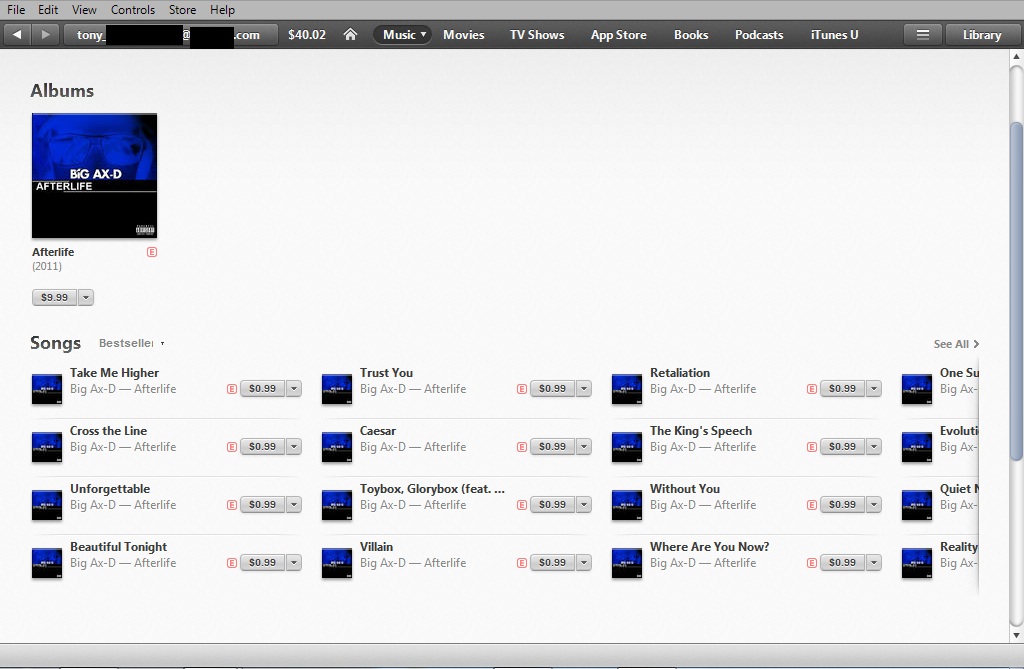Screen dimensions: 1024x669
Task: Click the Caesar song artwork
Action: [337, 447]
